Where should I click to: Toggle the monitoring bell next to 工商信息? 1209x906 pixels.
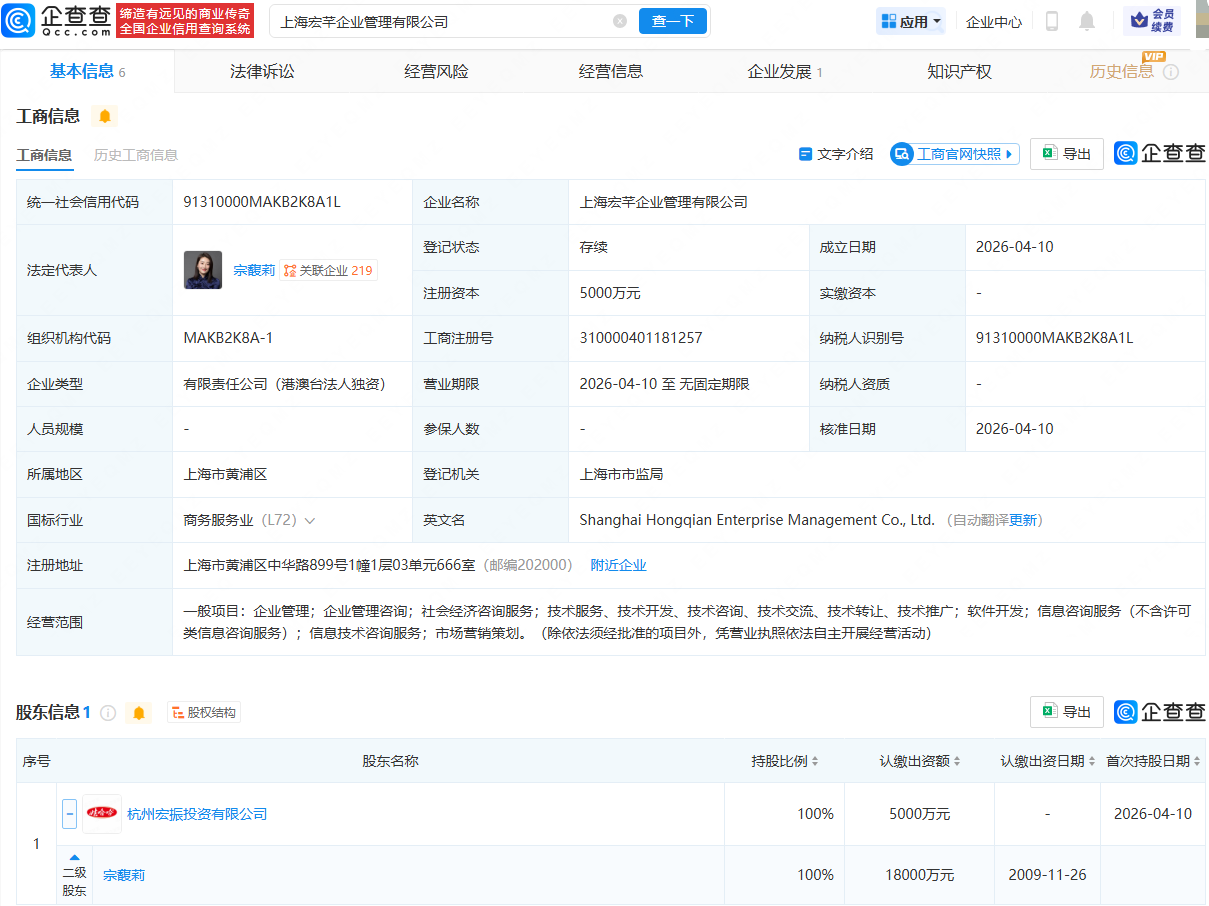(x=104, y=116)
